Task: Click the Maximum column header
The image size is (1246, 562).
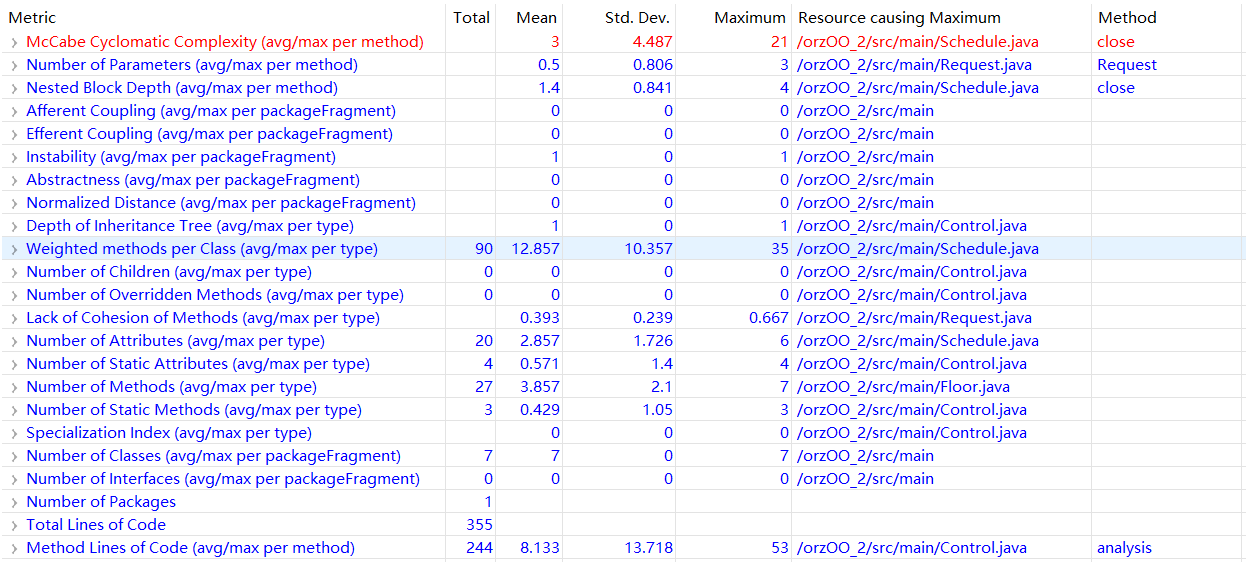Action: coord(750,18)
